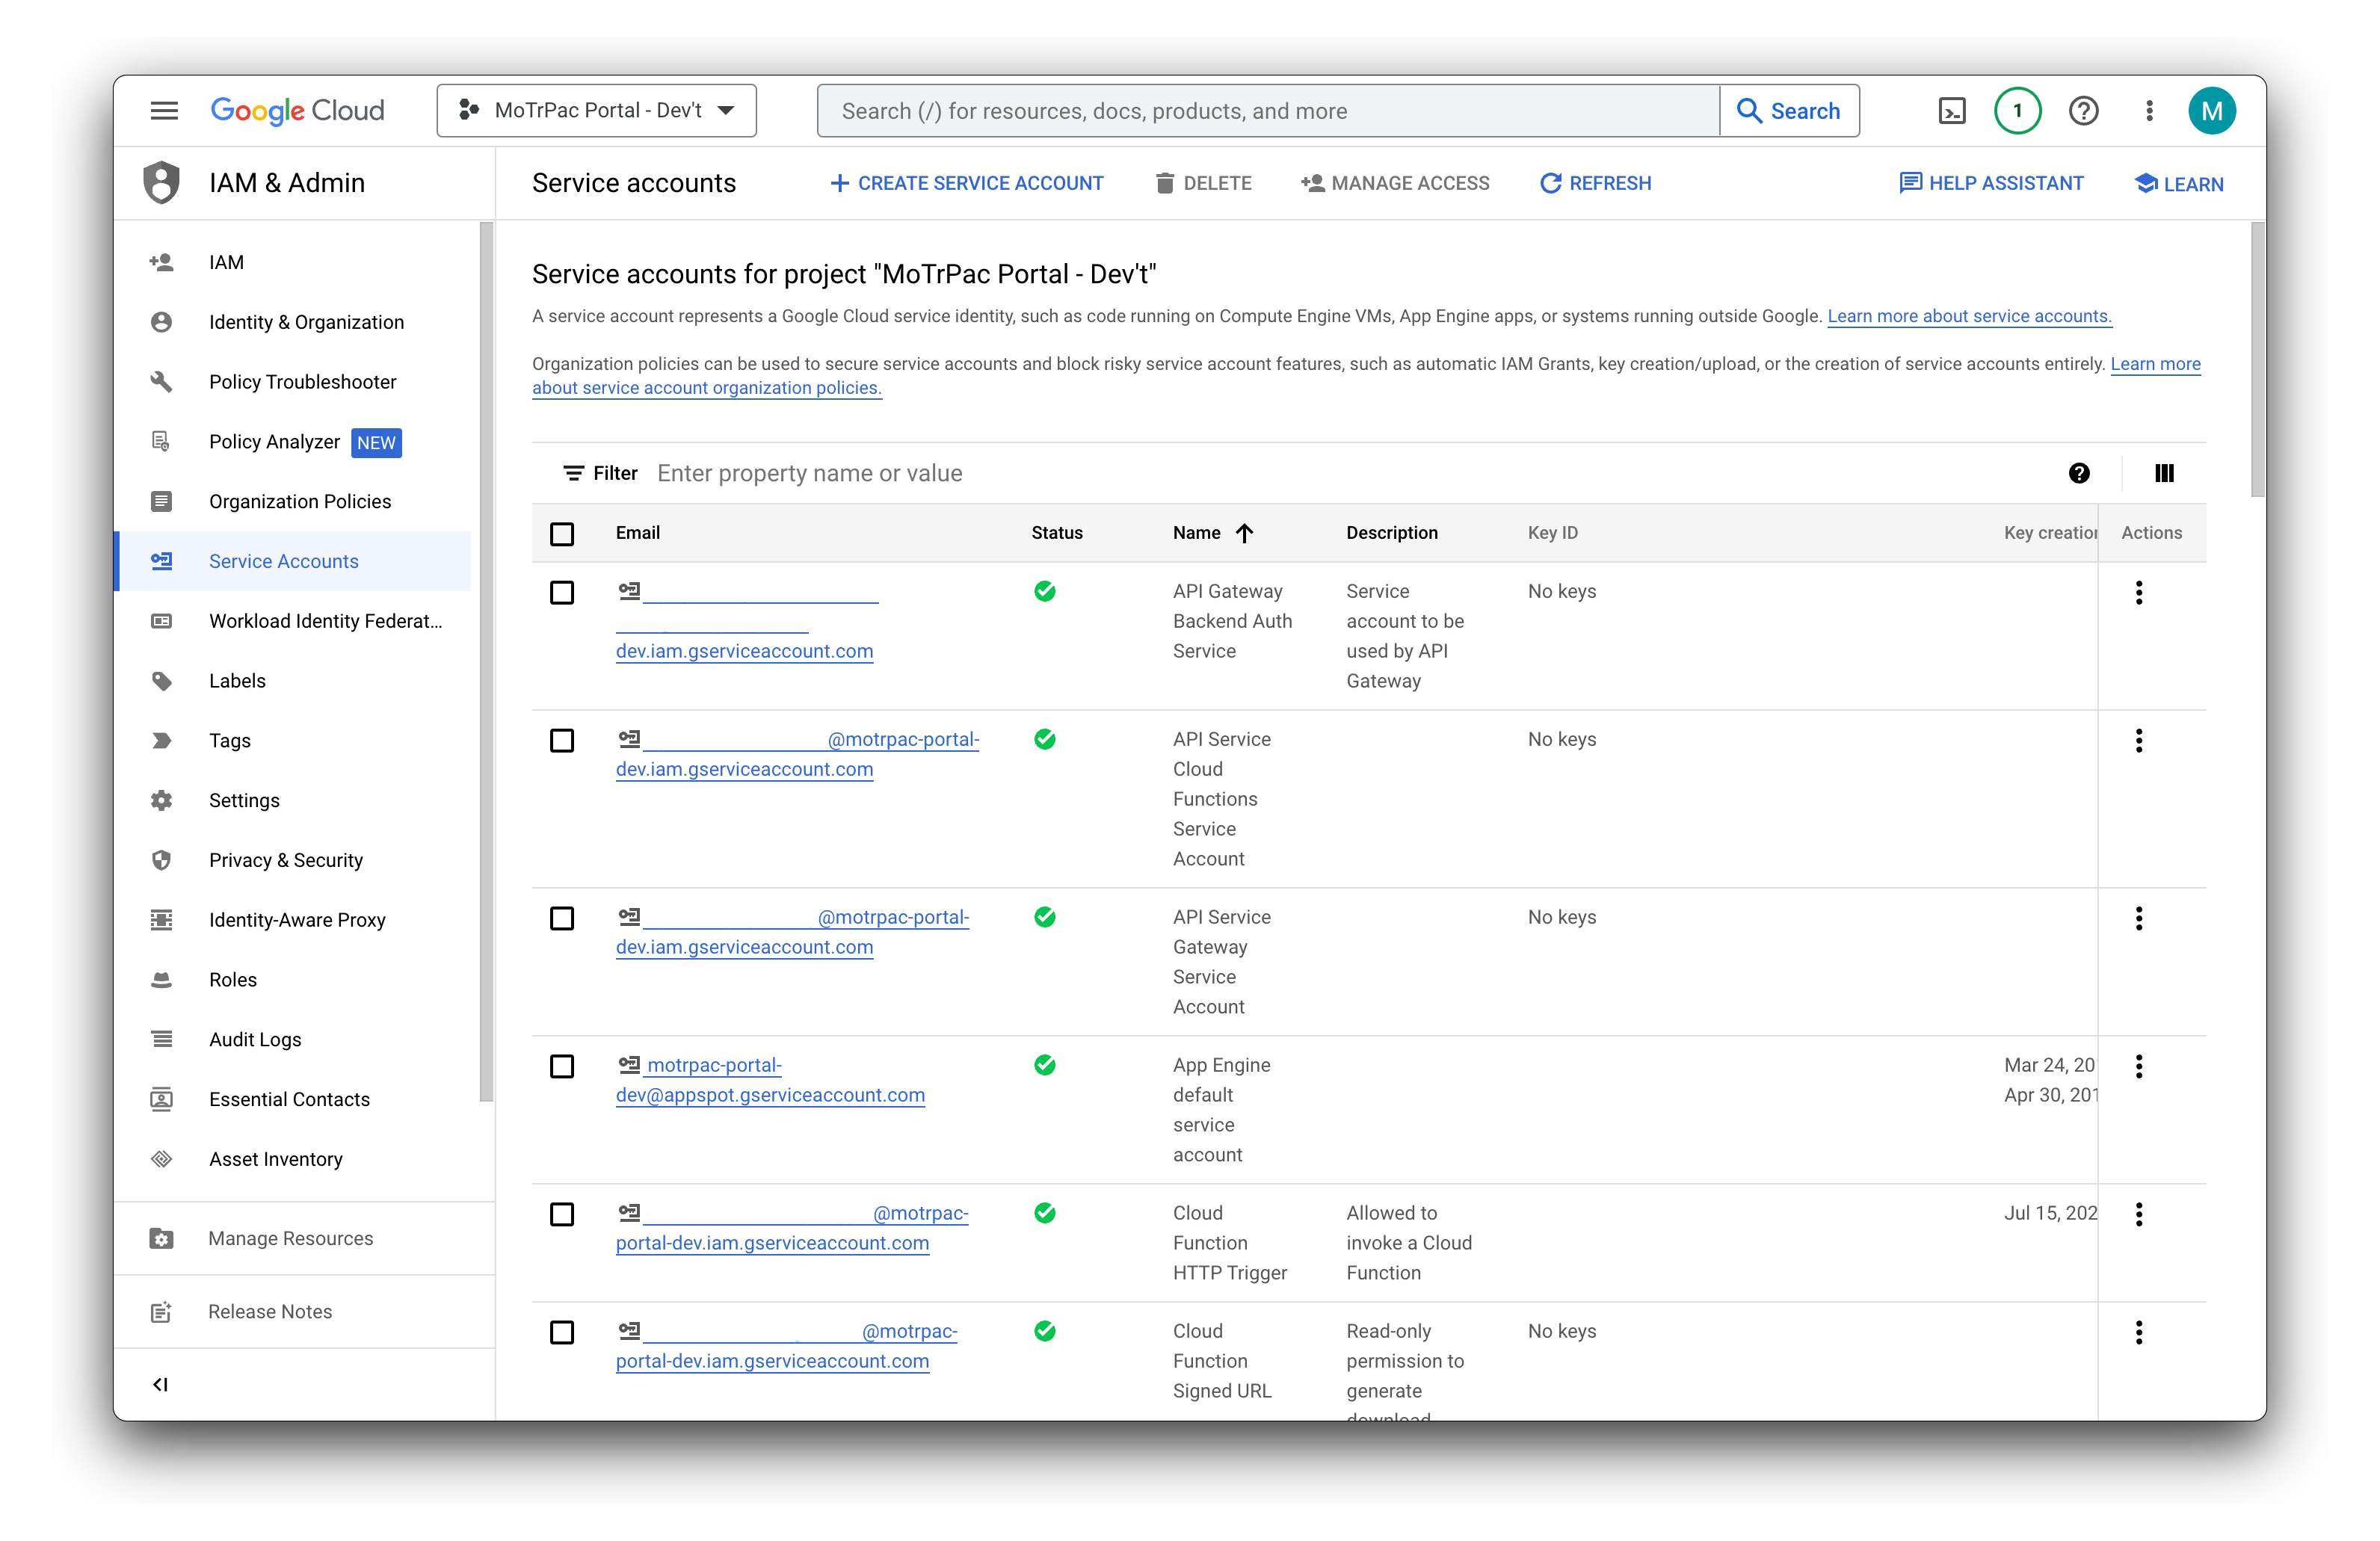This screenshot has height=1541, width=2380.
Task: Click the Delete button
Action: 1203,183
